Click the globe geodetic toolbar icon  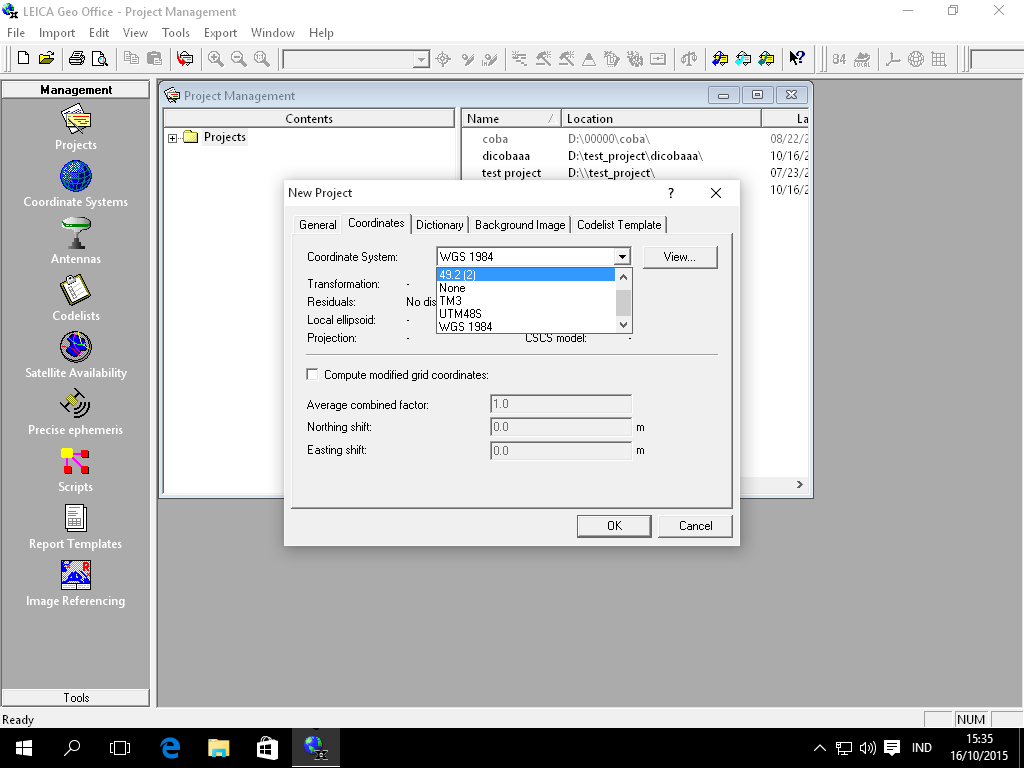coord(916,59)
